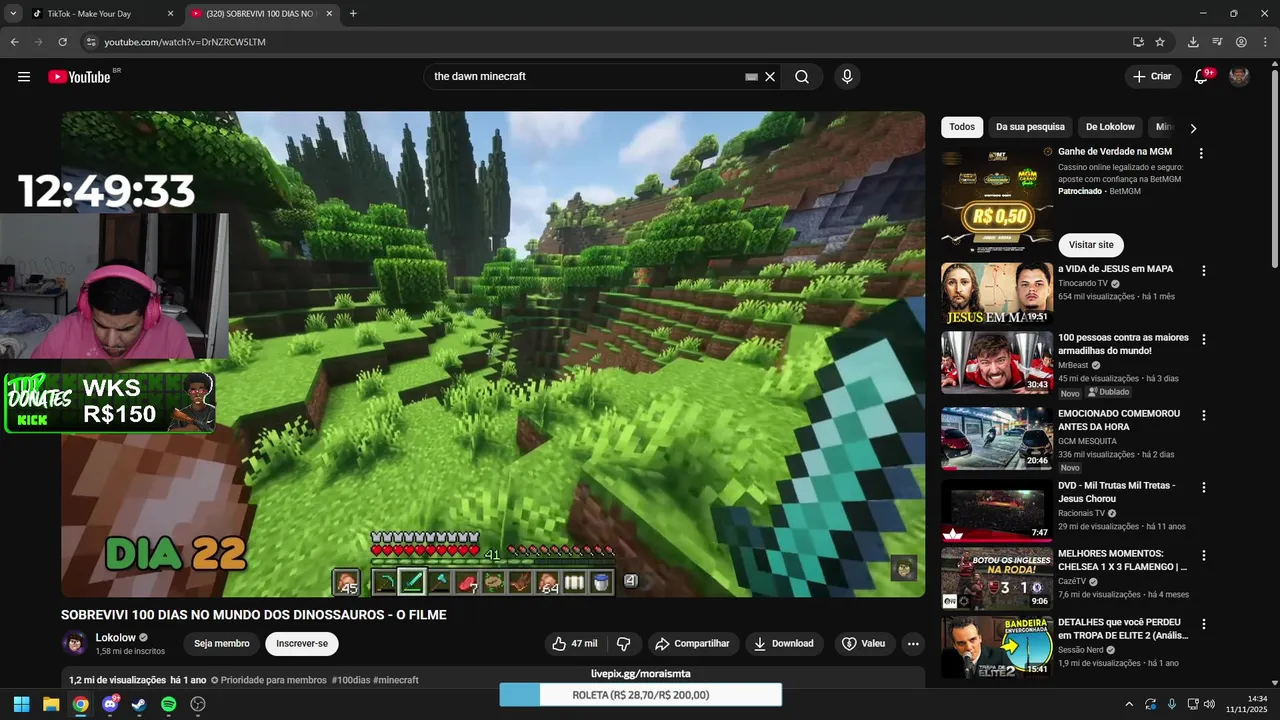Click the Compartilhar button

click(x=693, y=644)
